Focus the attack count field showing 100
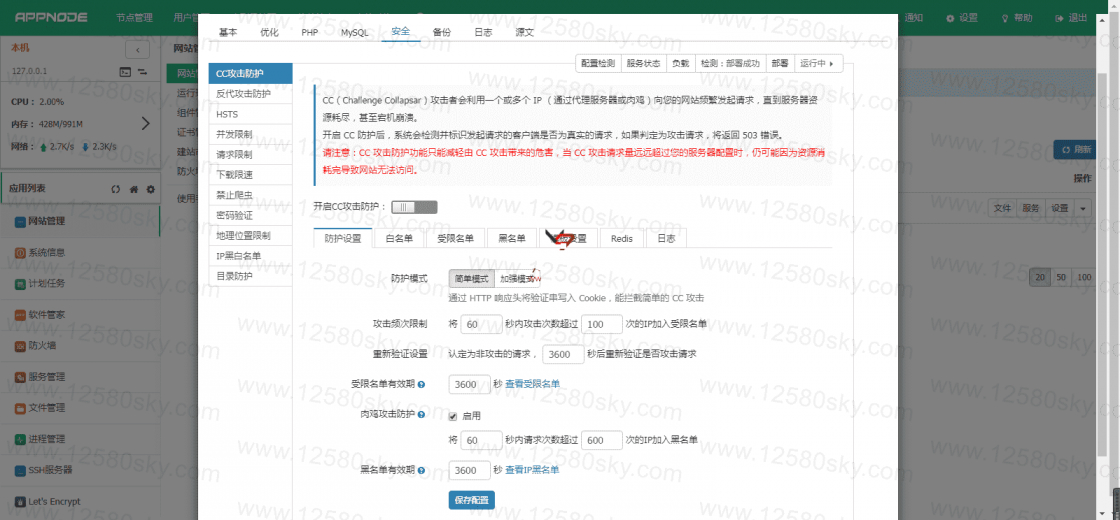The image size is (1120, 520). coord(602,324)
